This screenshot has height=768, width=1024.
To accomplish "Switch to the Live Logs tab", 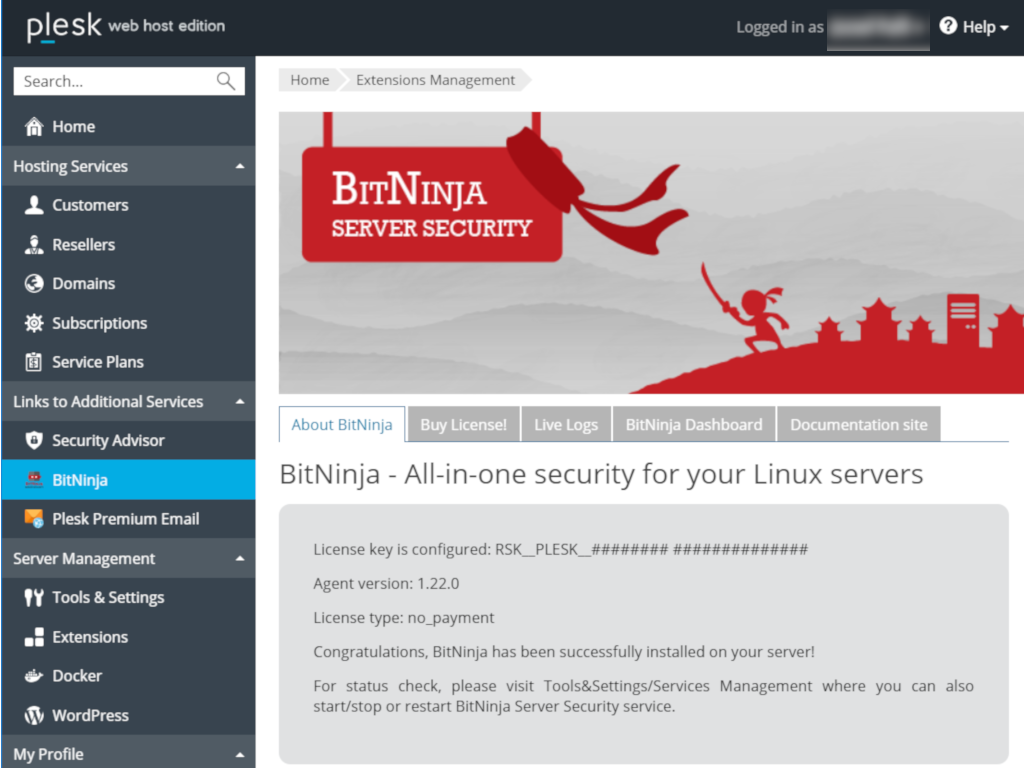I will pyautogui.click(x=565, y=425).
